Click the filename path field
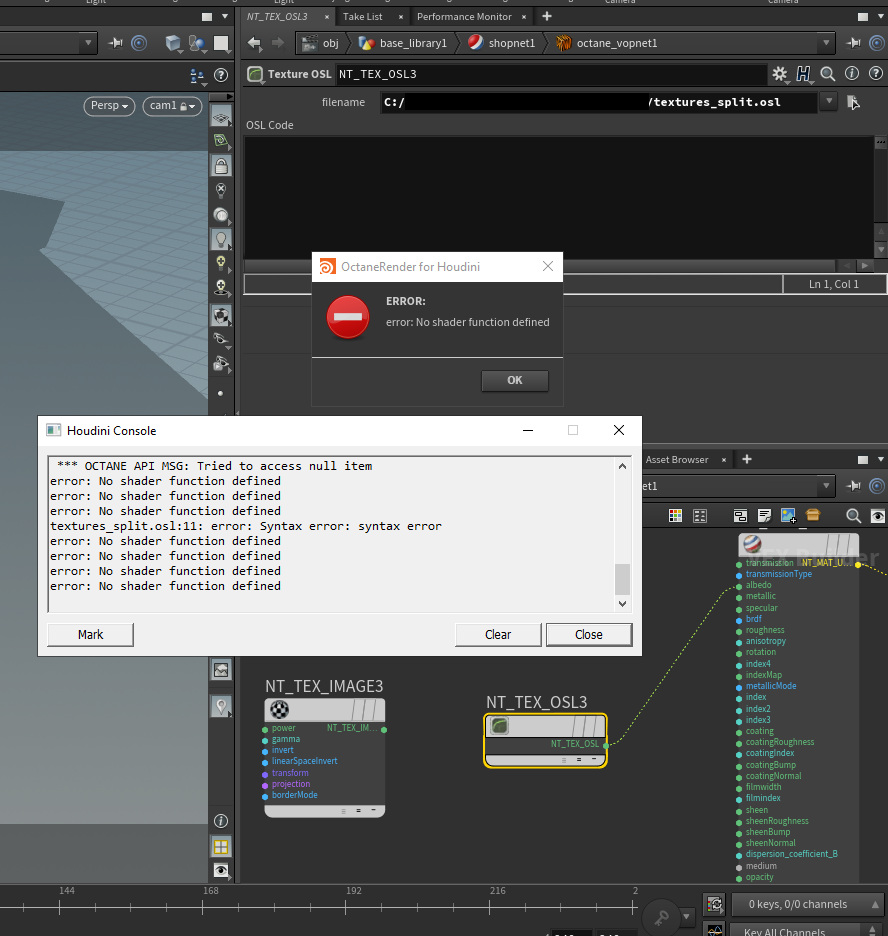 (x=599, y=102)
